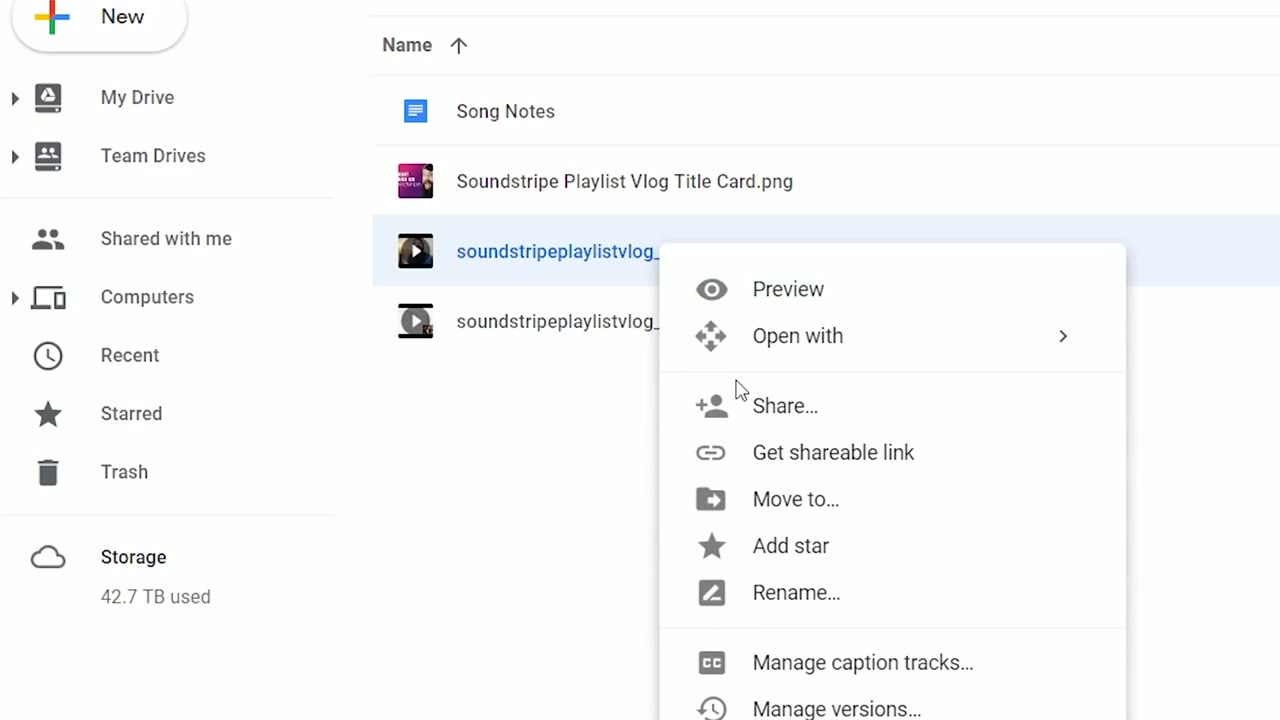The width and height of the screenshot is (1280, 720).
Task: Open Computers in sidebar
Action: coord(147,297)
